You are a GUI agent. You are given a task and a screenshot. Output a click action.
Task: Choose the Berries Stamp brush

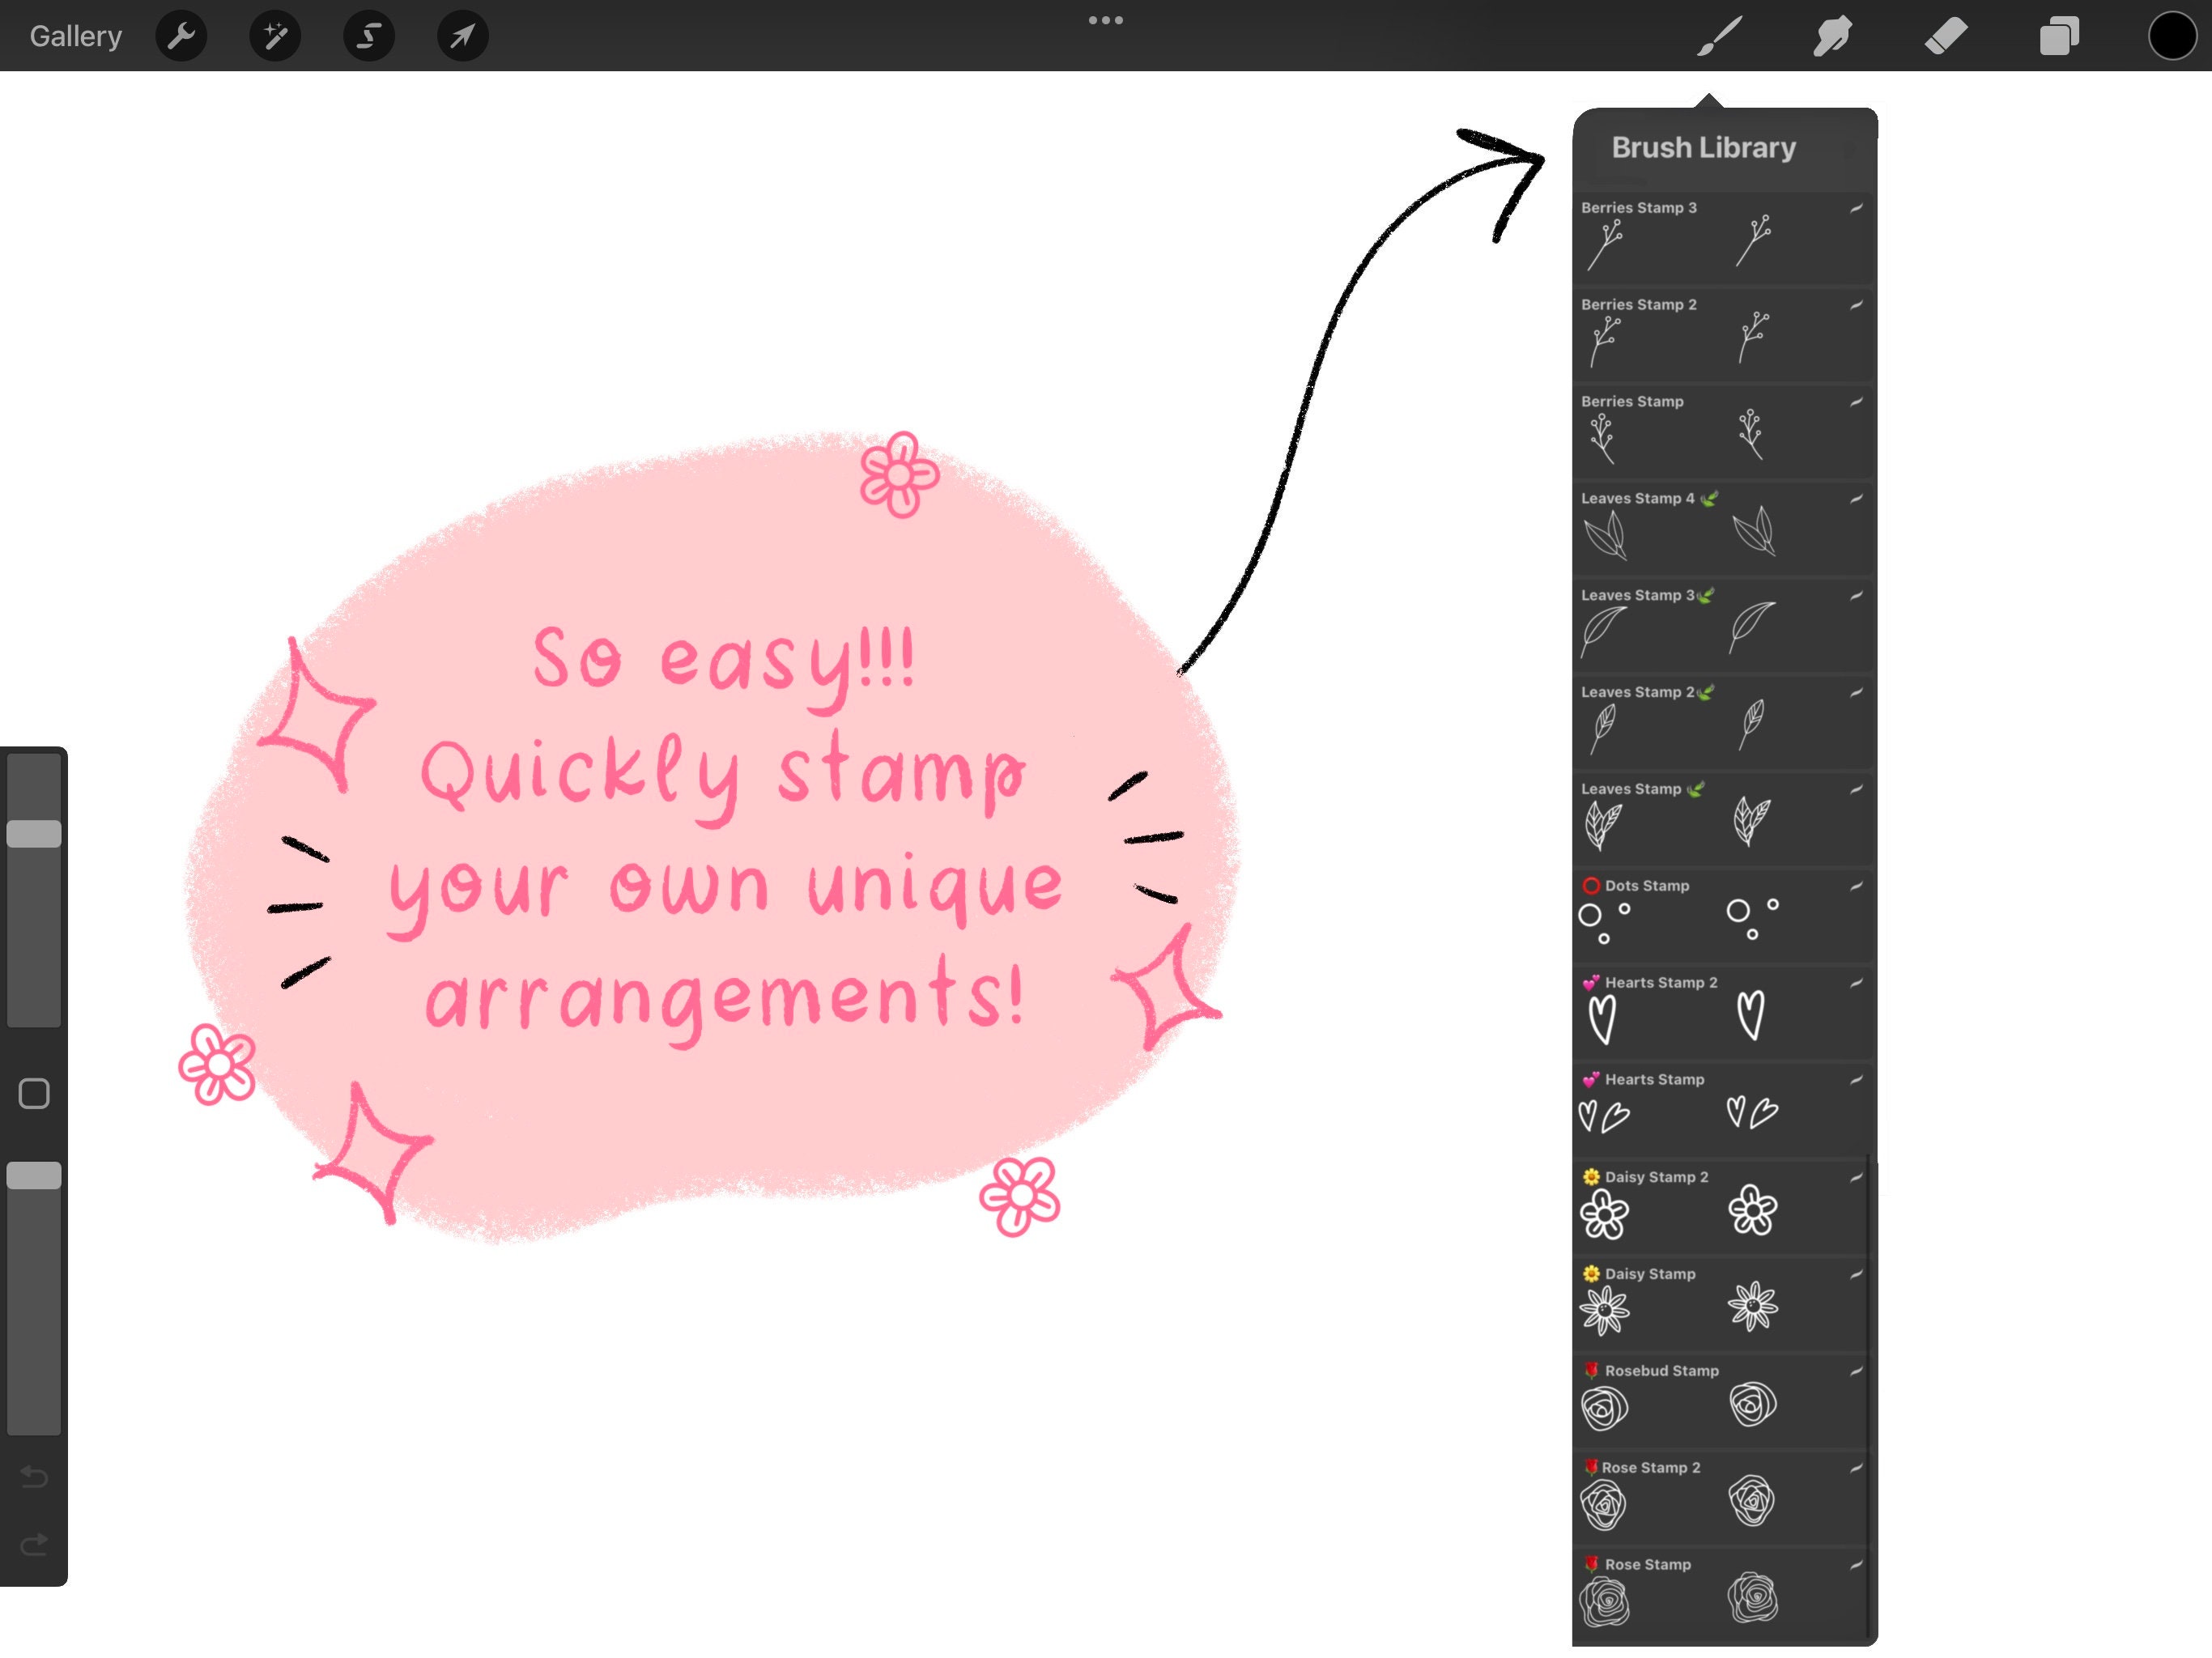[1722, 432]
